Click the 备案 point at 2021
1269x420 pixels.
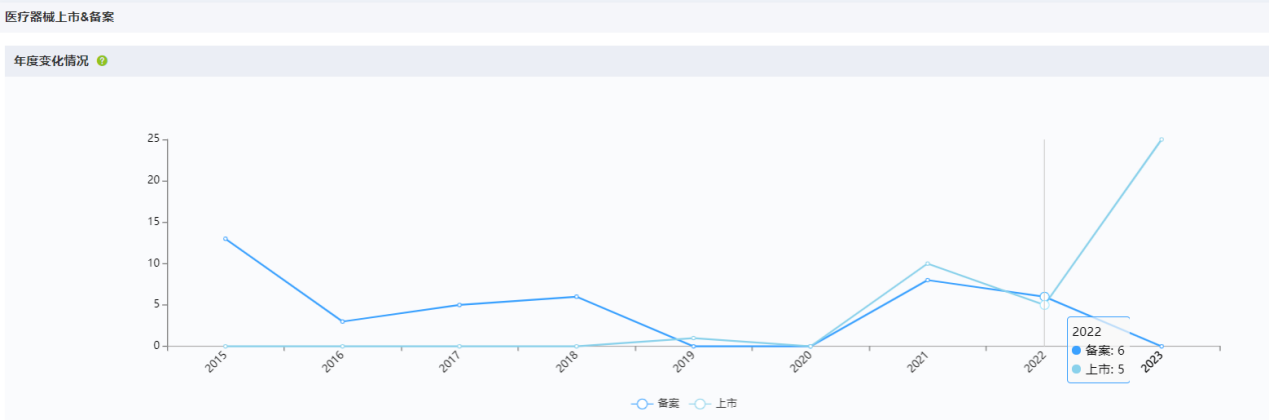927,280
